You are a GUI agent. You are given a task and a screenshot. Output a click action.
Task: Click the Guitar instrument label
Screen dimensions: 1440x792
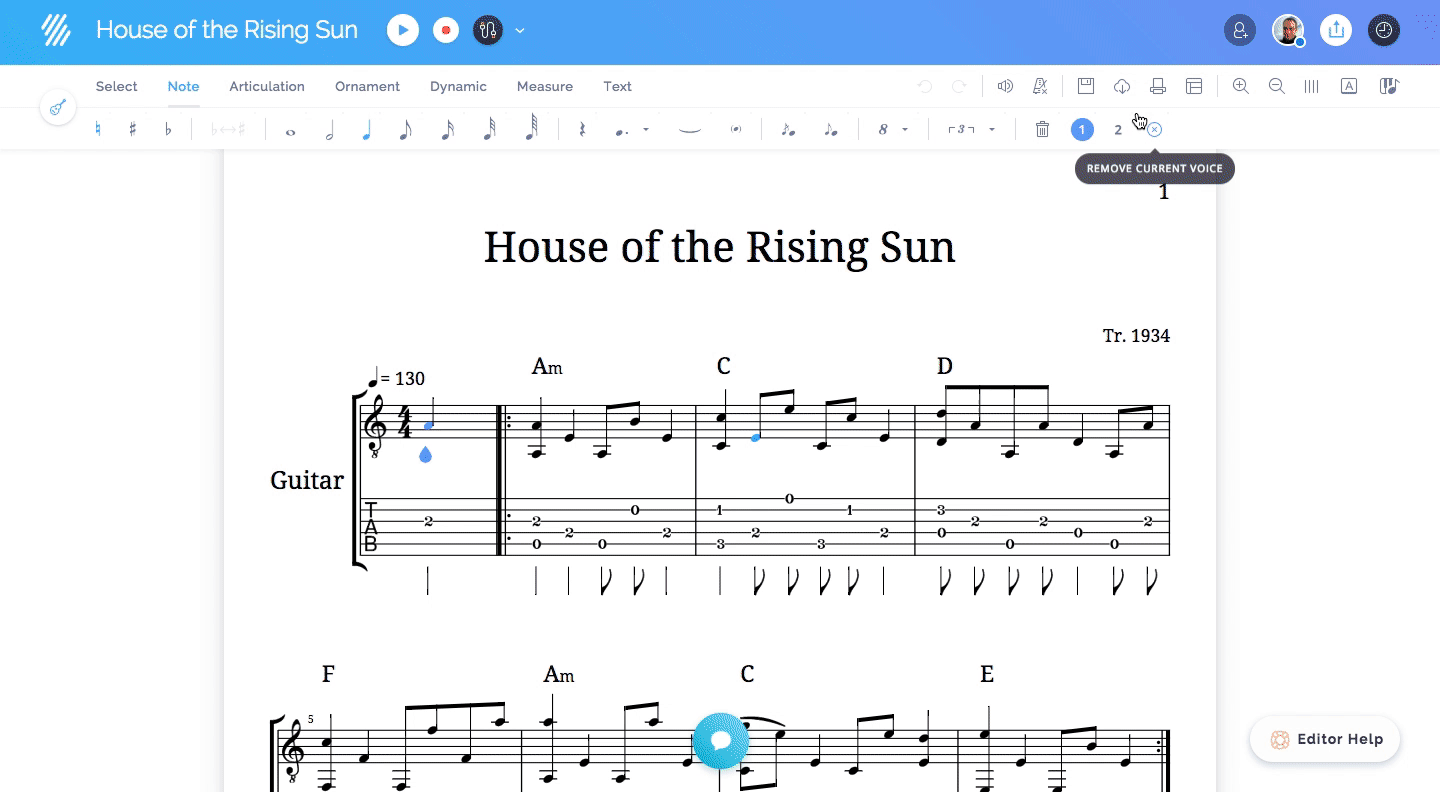point(307,480)
